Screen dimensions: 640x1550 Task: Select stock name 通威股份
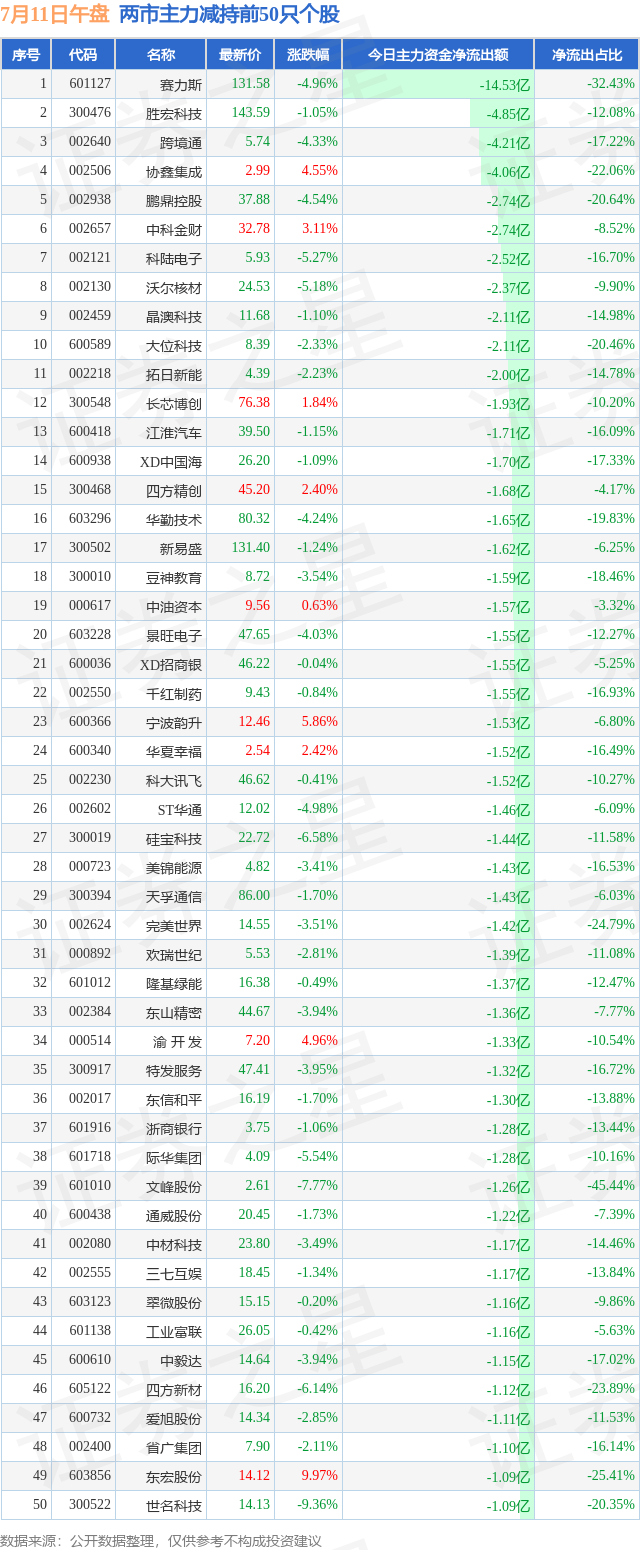[x=174, y=1215]
